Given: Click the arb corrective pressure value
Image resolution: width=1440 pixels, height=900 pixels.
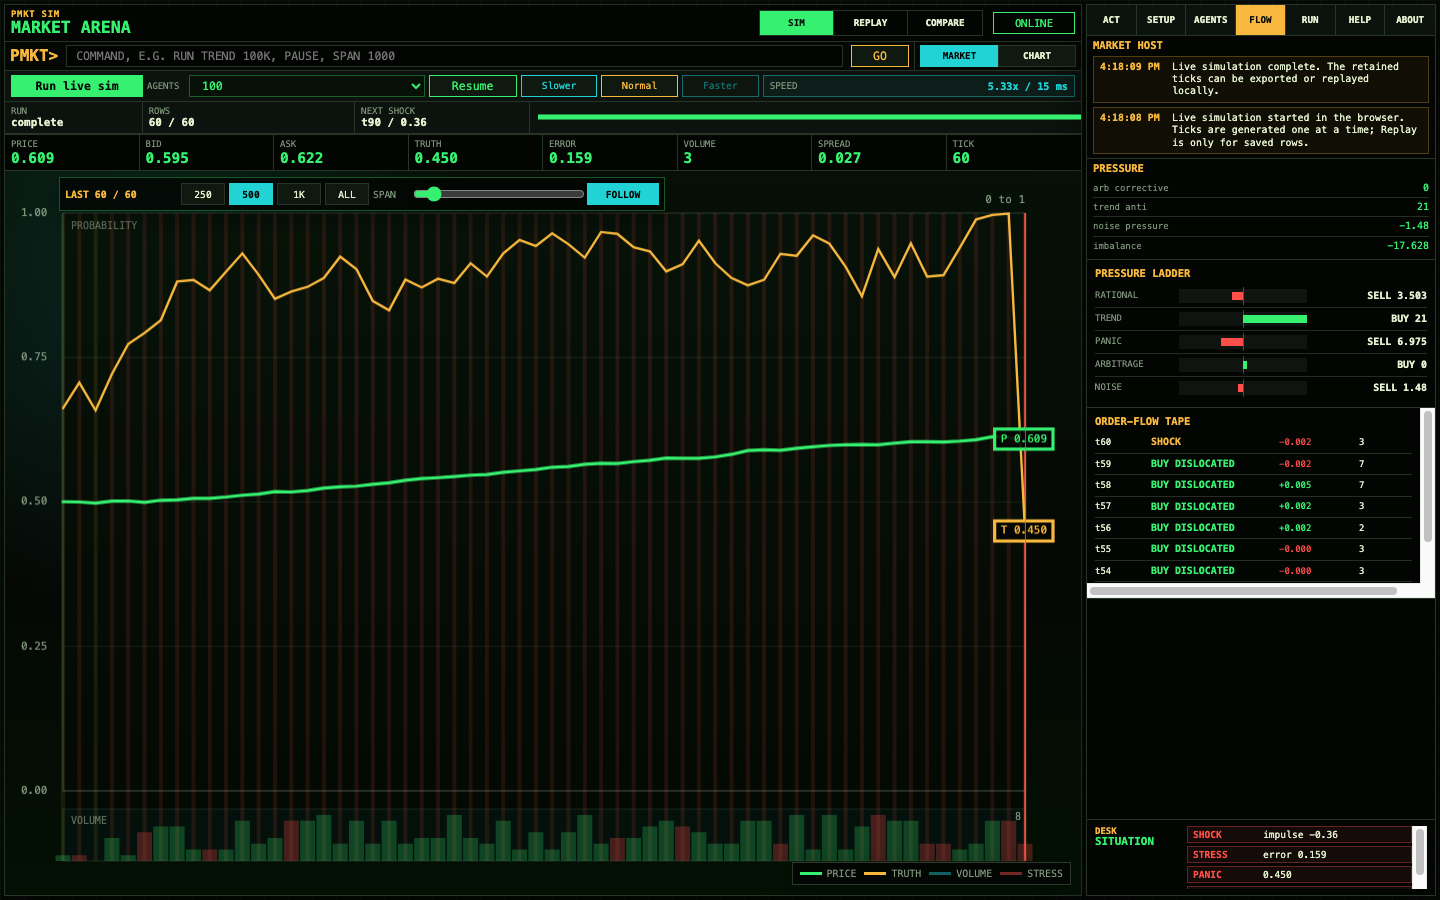Looking at the screenshot, I should point(1425,188).
